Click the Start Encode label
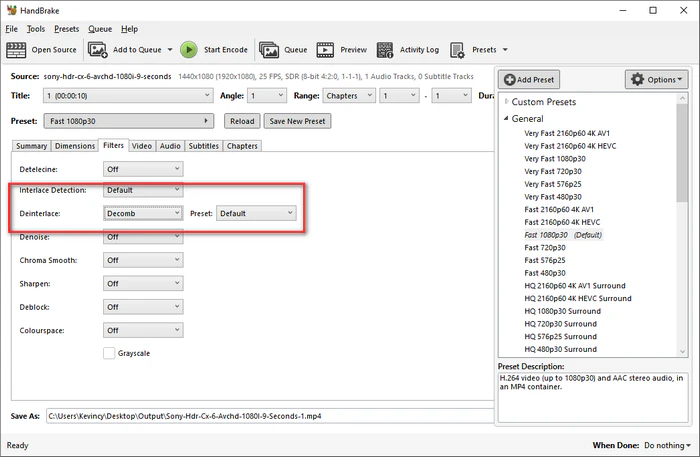 [x=225, y=50]
